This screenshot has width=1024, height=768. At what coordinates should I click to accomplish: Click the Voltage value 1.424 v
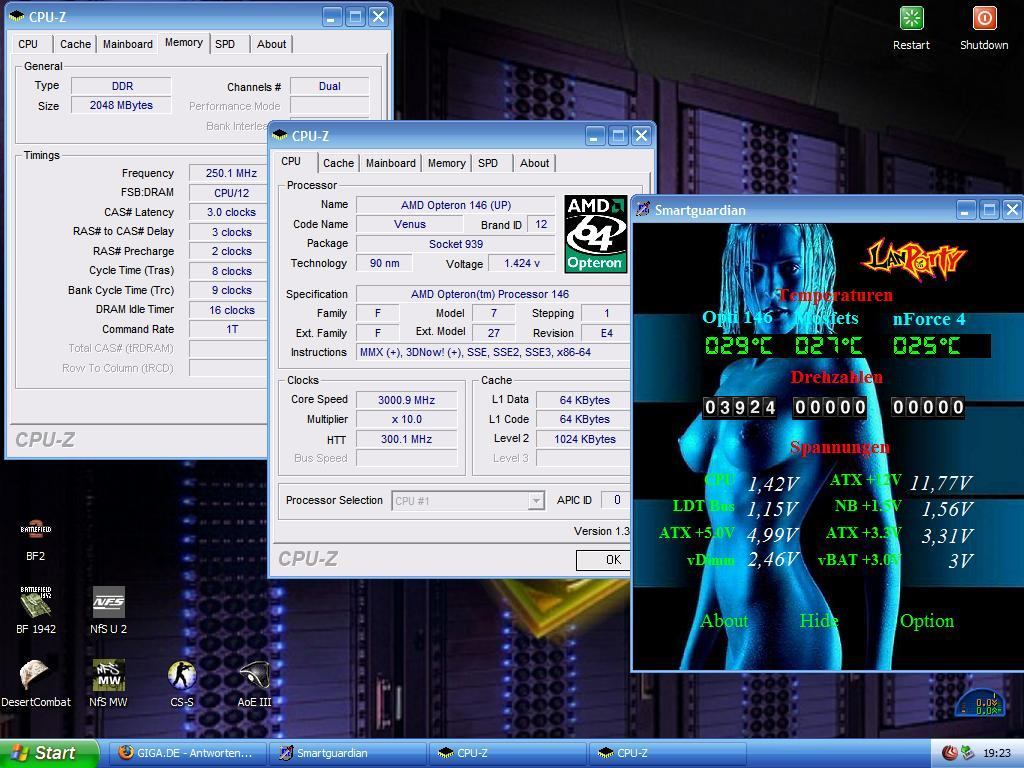[x=522, y=263]
